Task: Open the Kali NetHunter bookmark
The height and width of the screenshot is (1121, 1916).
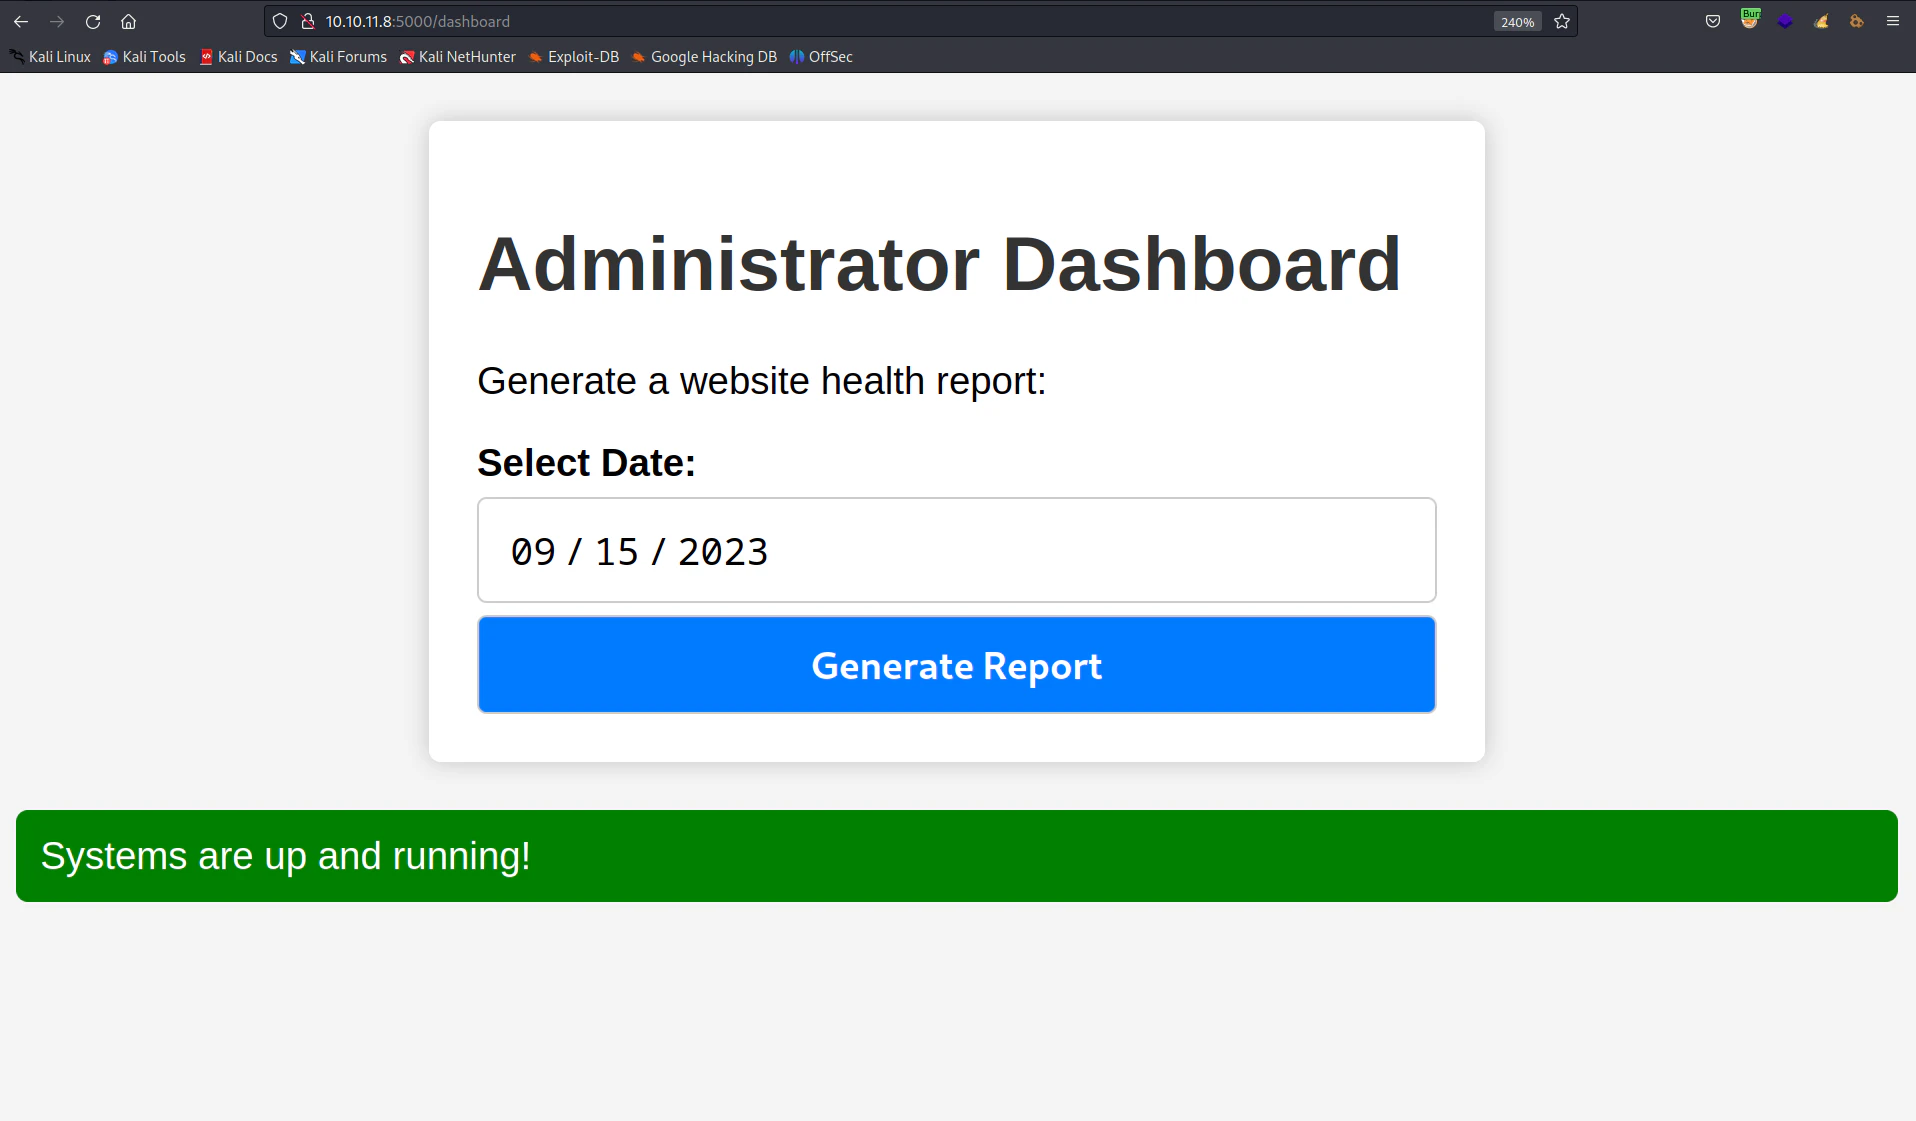Action: (x=458, y=57)
